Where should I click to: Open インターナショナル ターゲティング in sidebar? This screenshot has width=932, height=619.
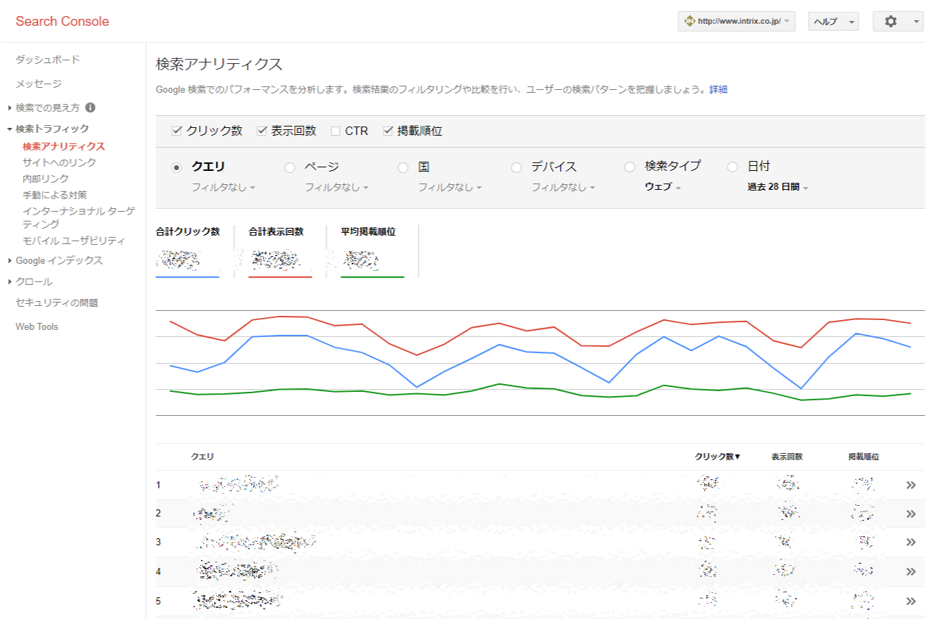click(78, 218)
